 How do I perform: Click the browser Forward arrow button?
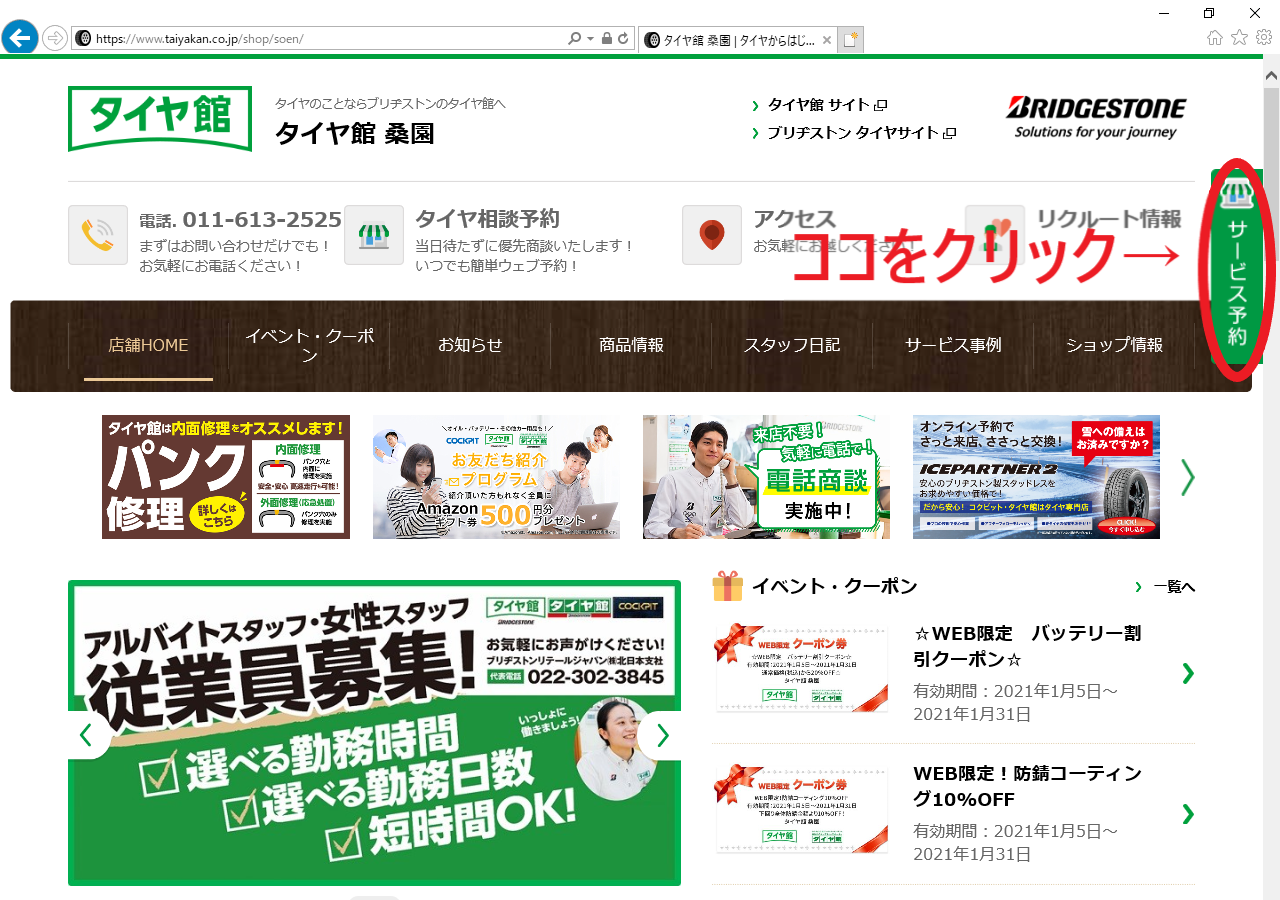[x=55, y=39]
